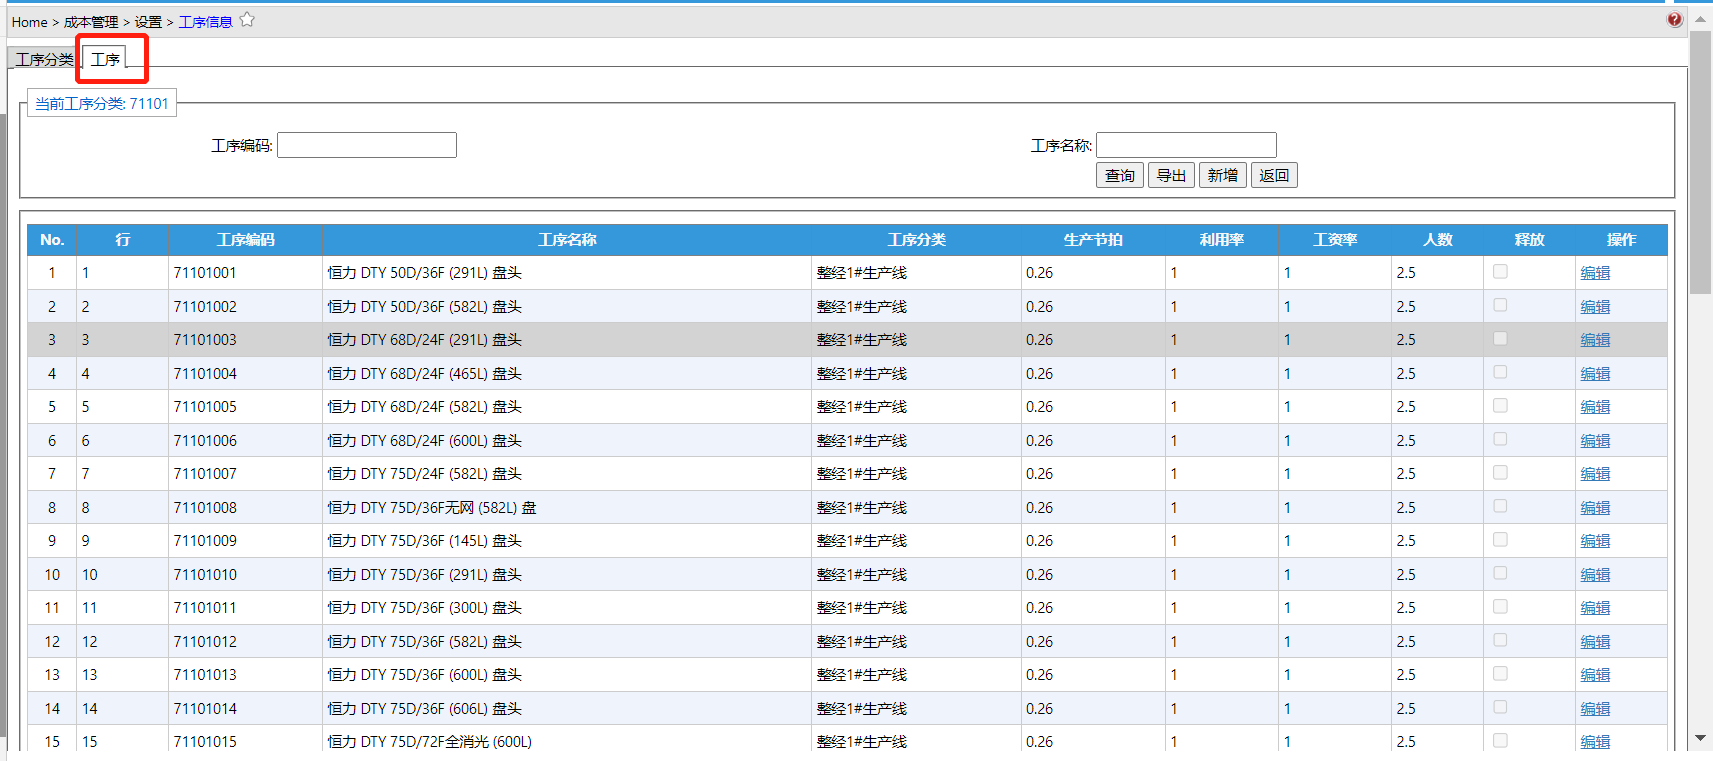Viewport: 1713px width, 761px height.
Task: Click 编辑 link for row 71101002
Action: click(x=1595, y=307)
